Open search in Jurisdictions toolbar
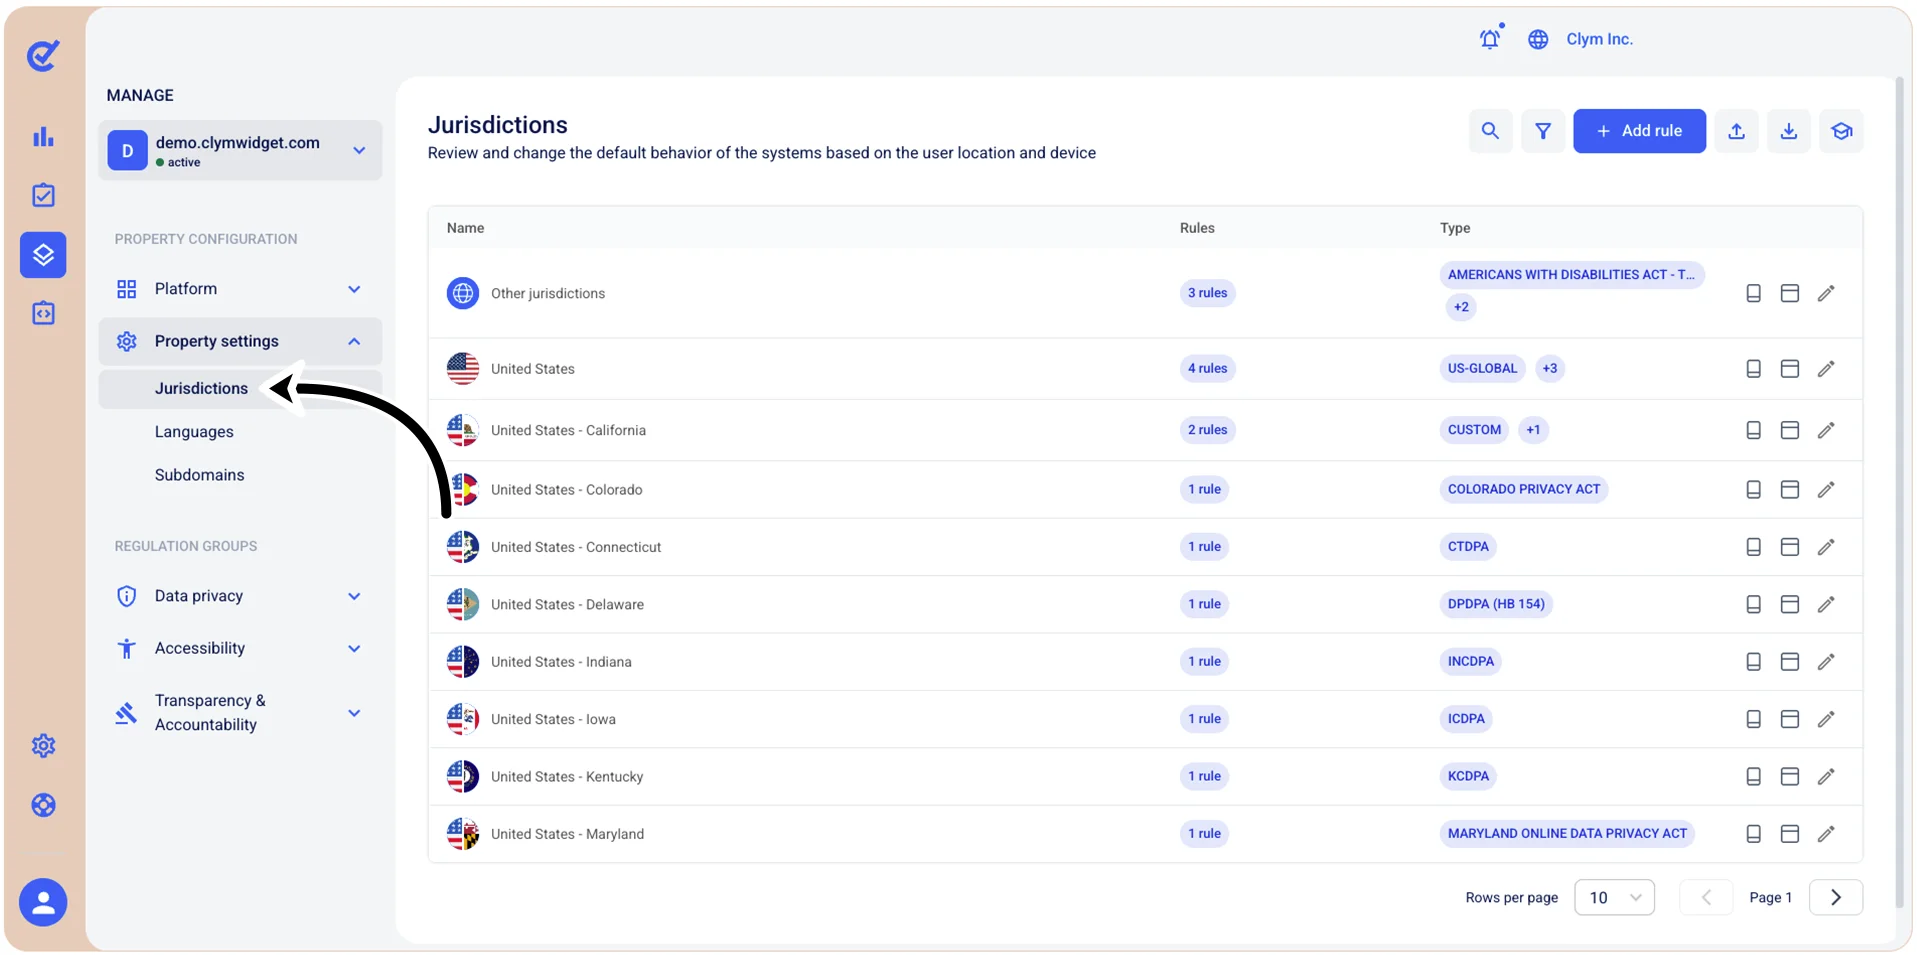Viewport: 1917px width, 955px height. [1490, 131]
